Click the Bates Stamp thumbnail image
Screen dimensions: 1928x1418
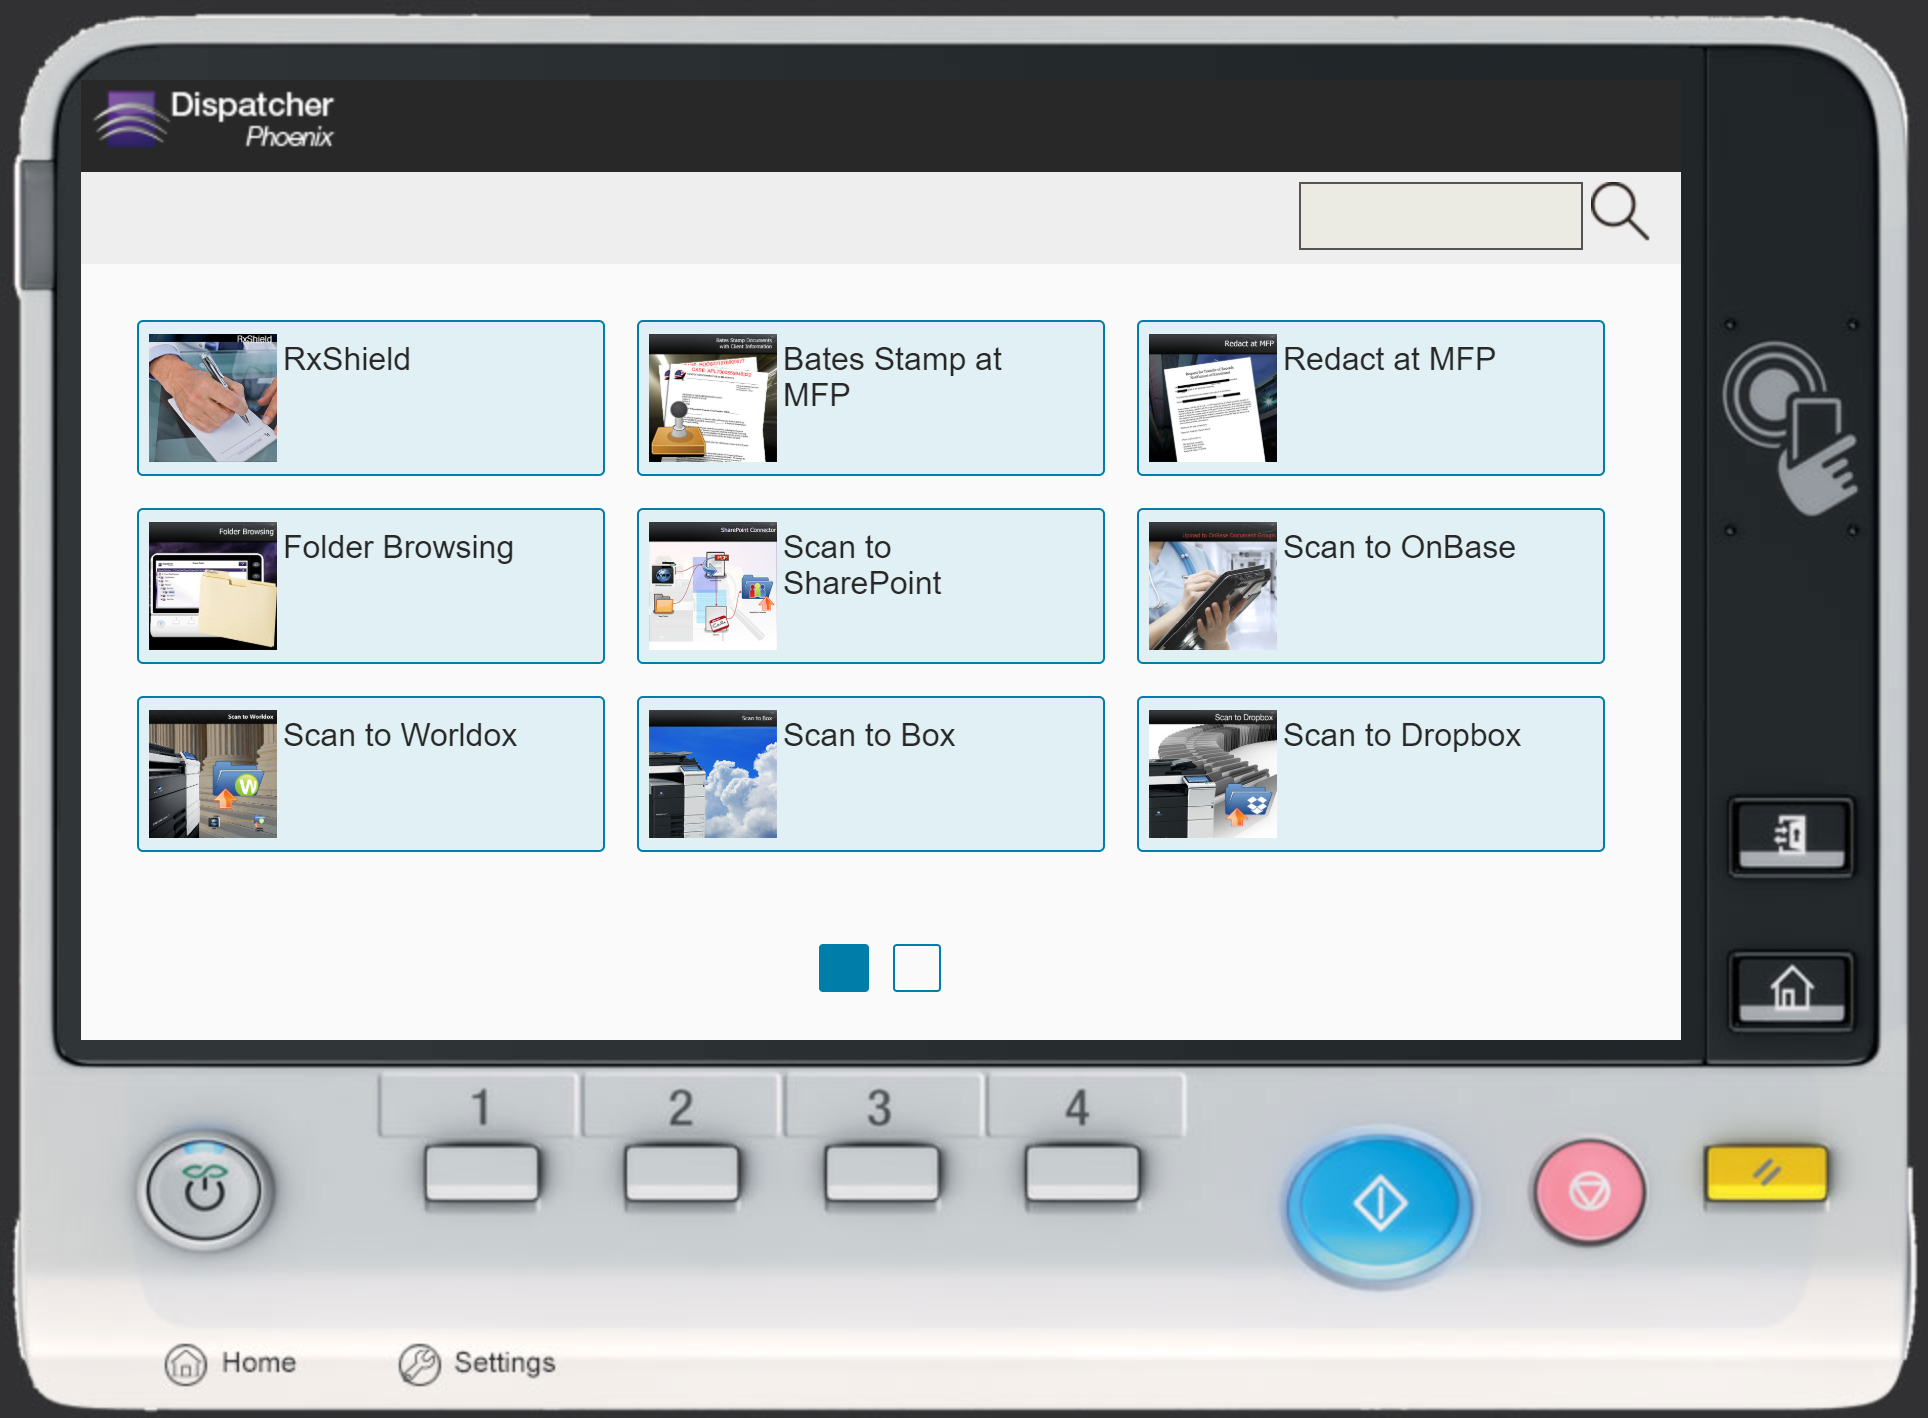point(713,398)
